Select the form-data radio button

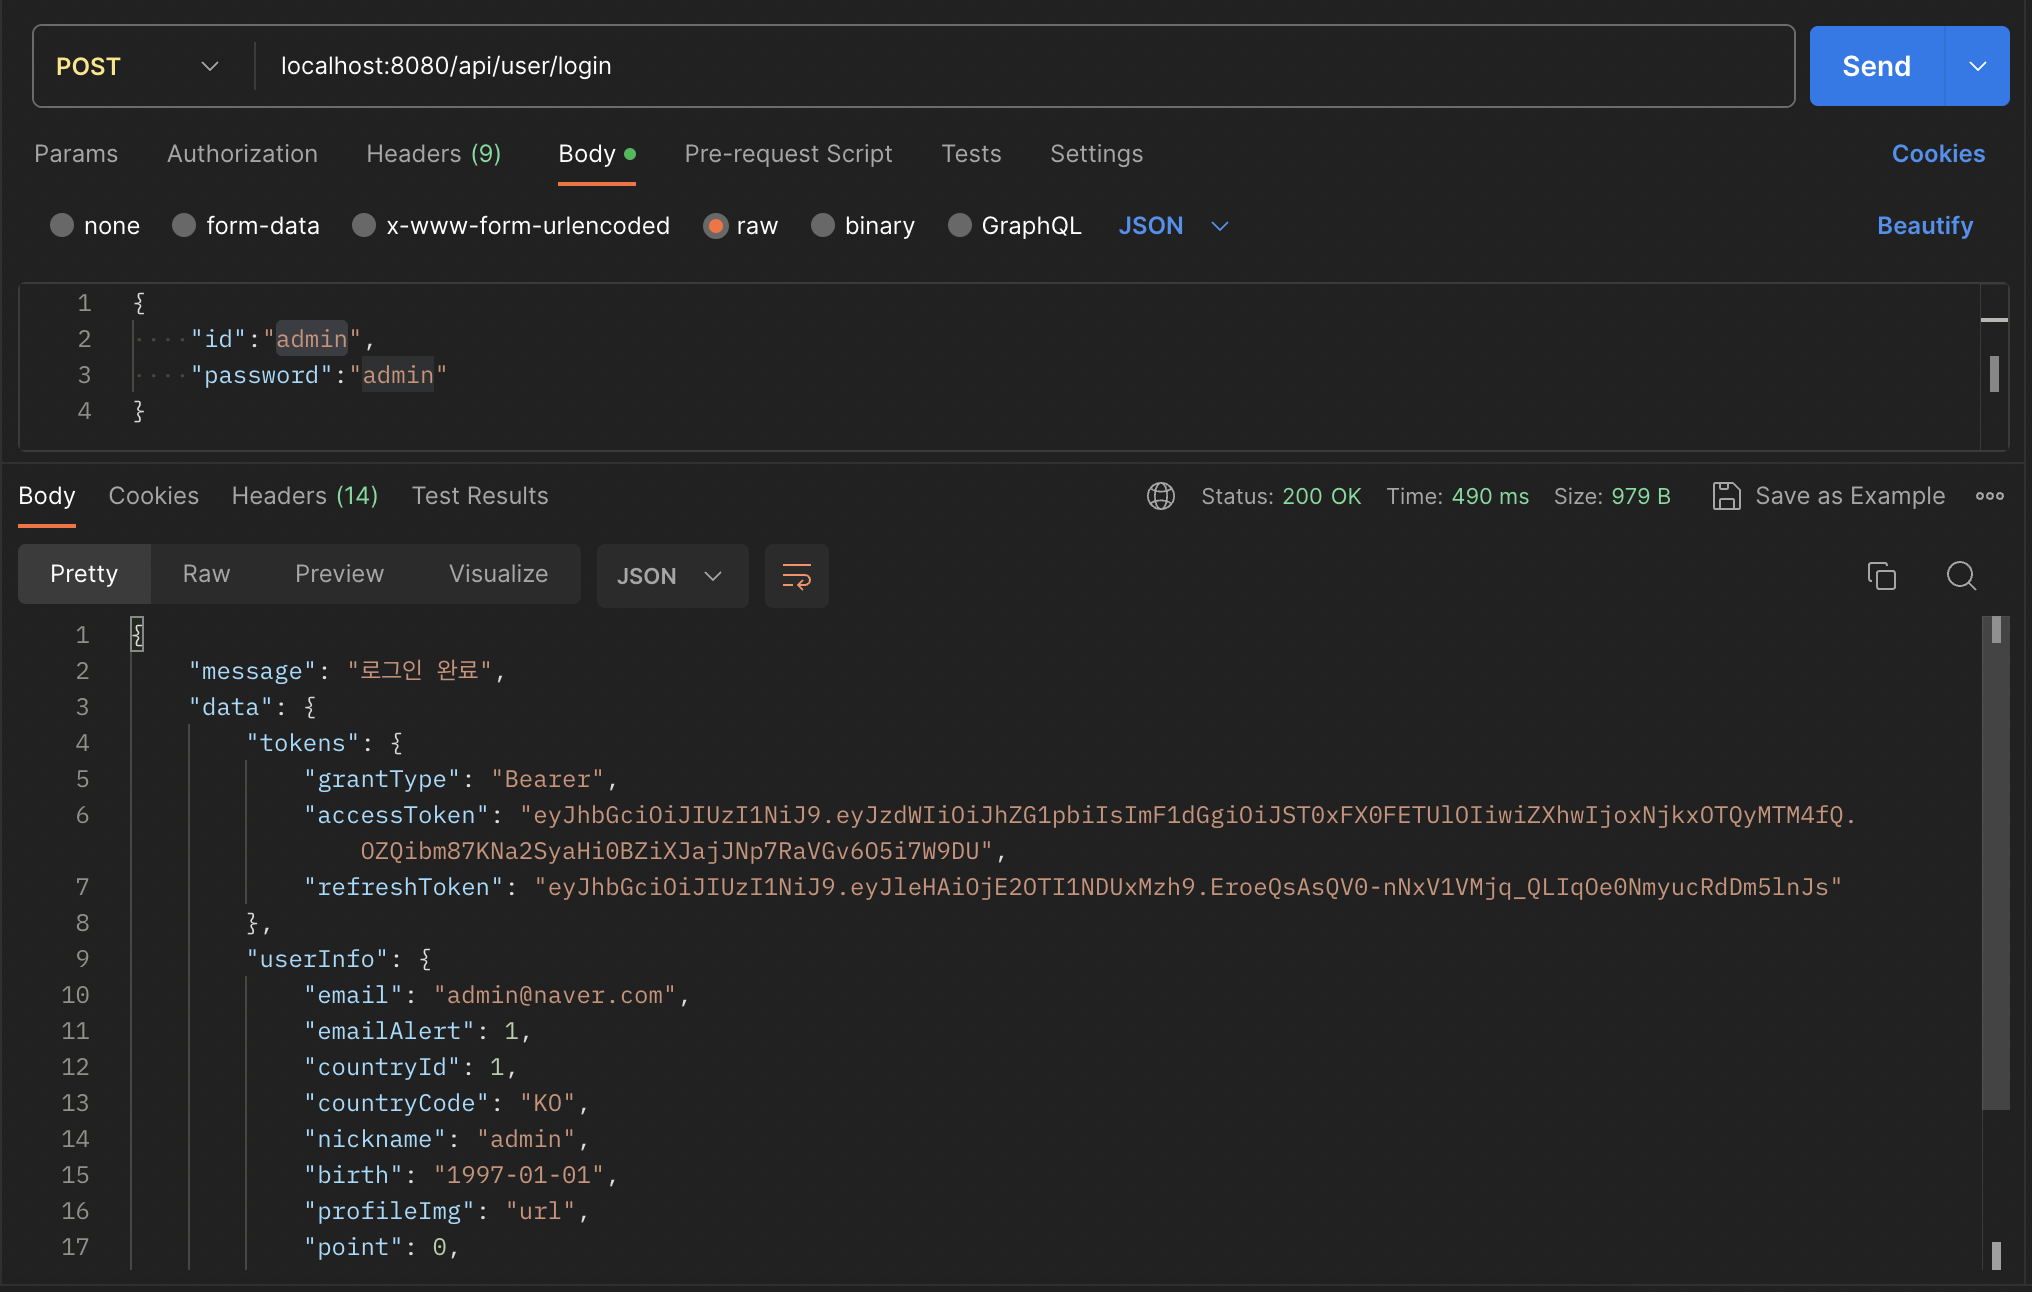click(x=184, y=225)
